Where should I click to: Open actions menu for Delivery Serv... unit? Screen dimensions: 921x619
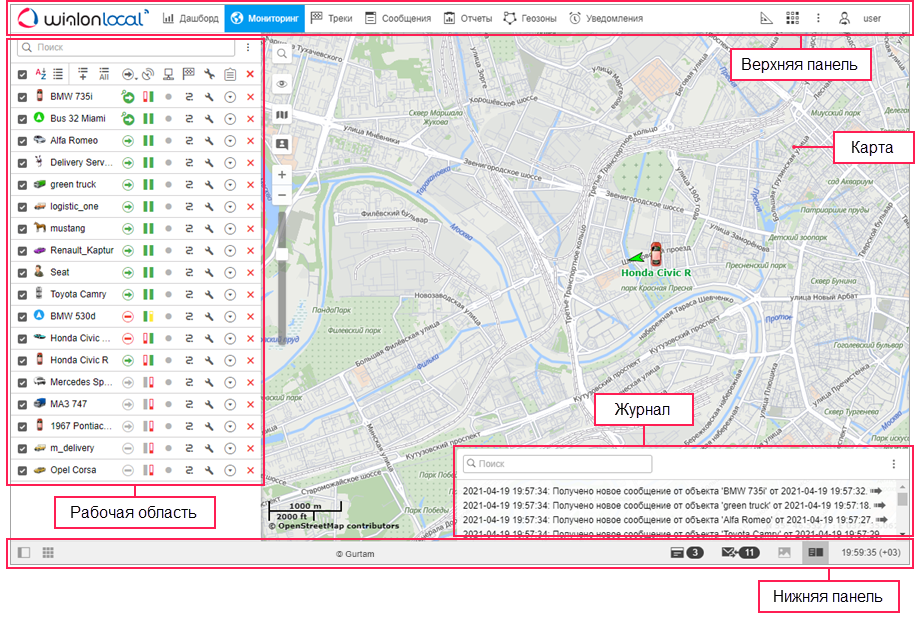click(230, 163)
